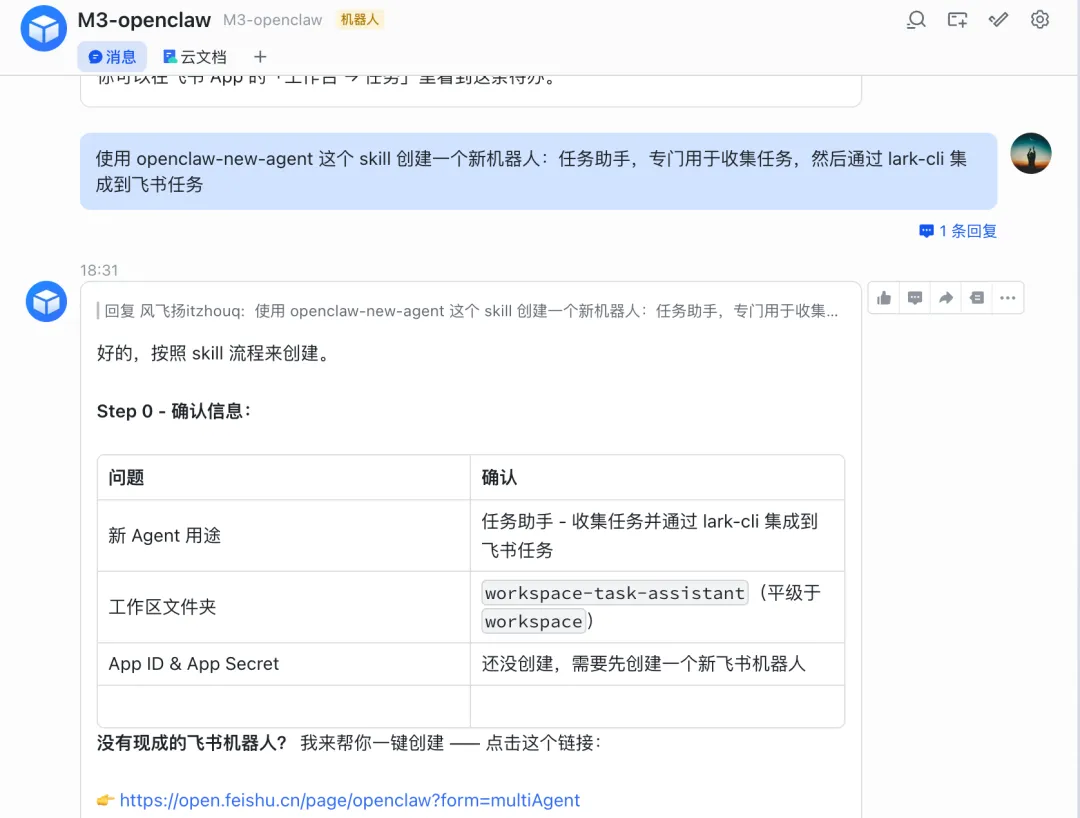Click the fourth icon in message toolbar

[x=977, y=298]
